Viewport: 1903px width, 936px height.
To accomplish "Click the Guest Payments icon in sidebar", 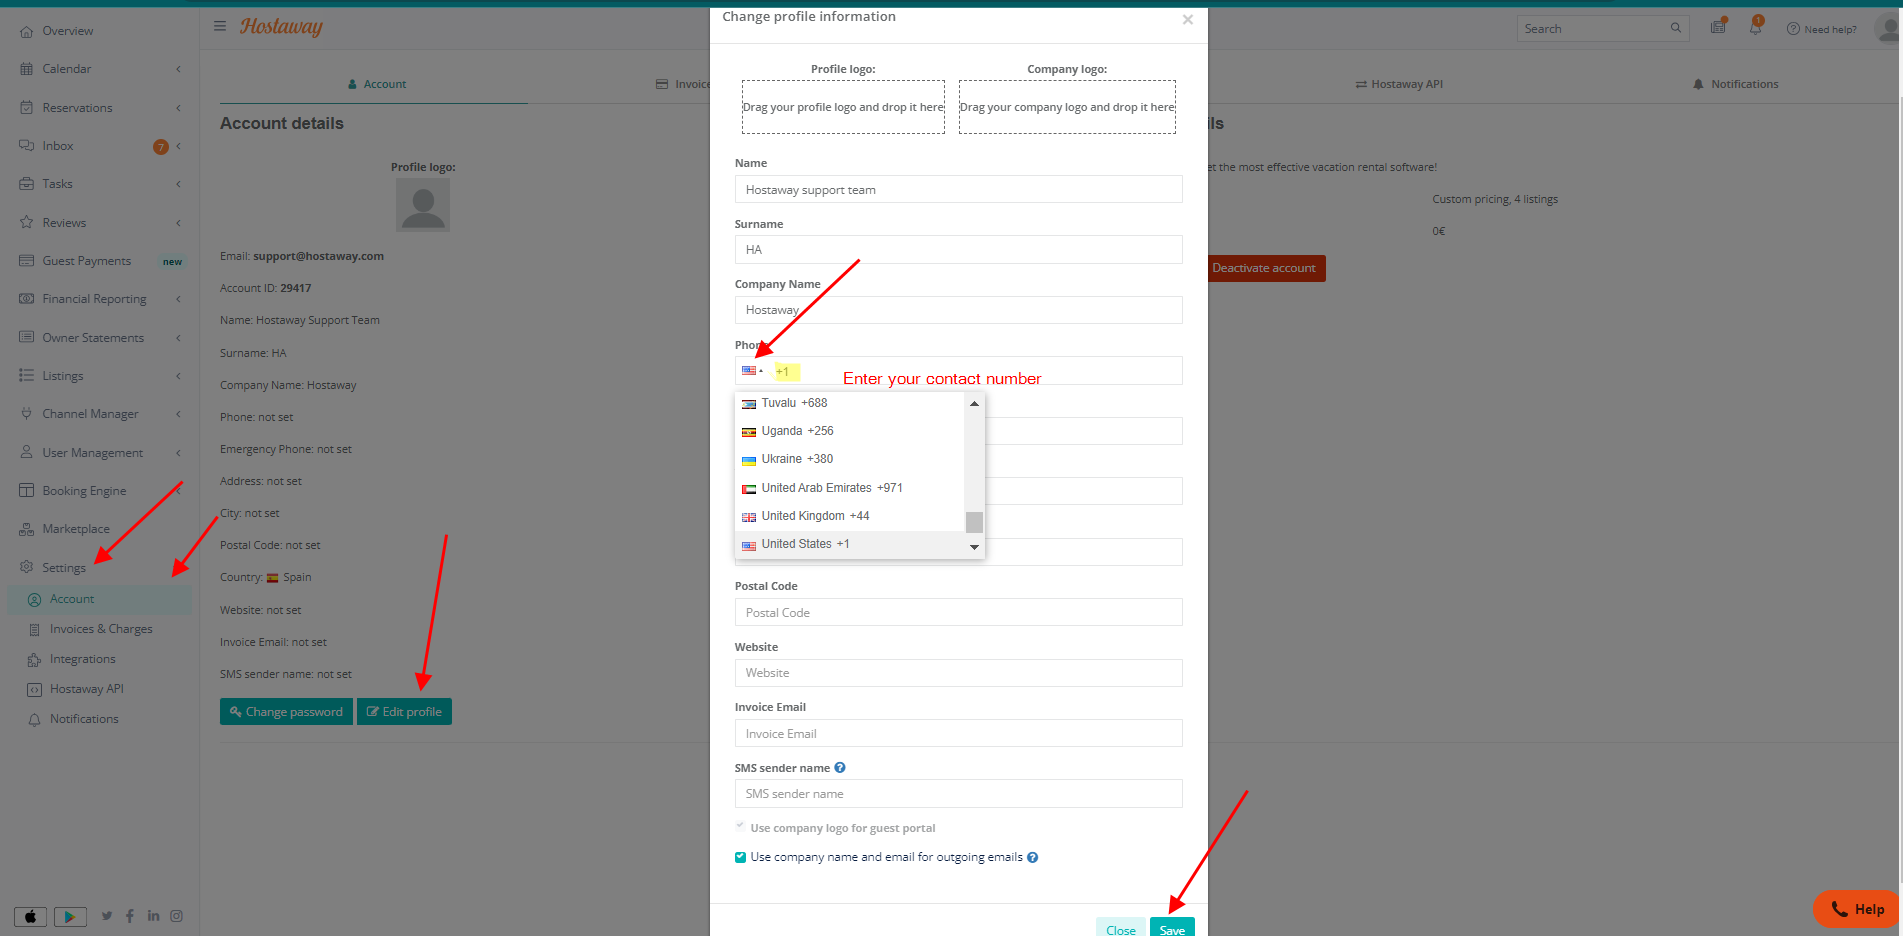I will coord(26,261).
